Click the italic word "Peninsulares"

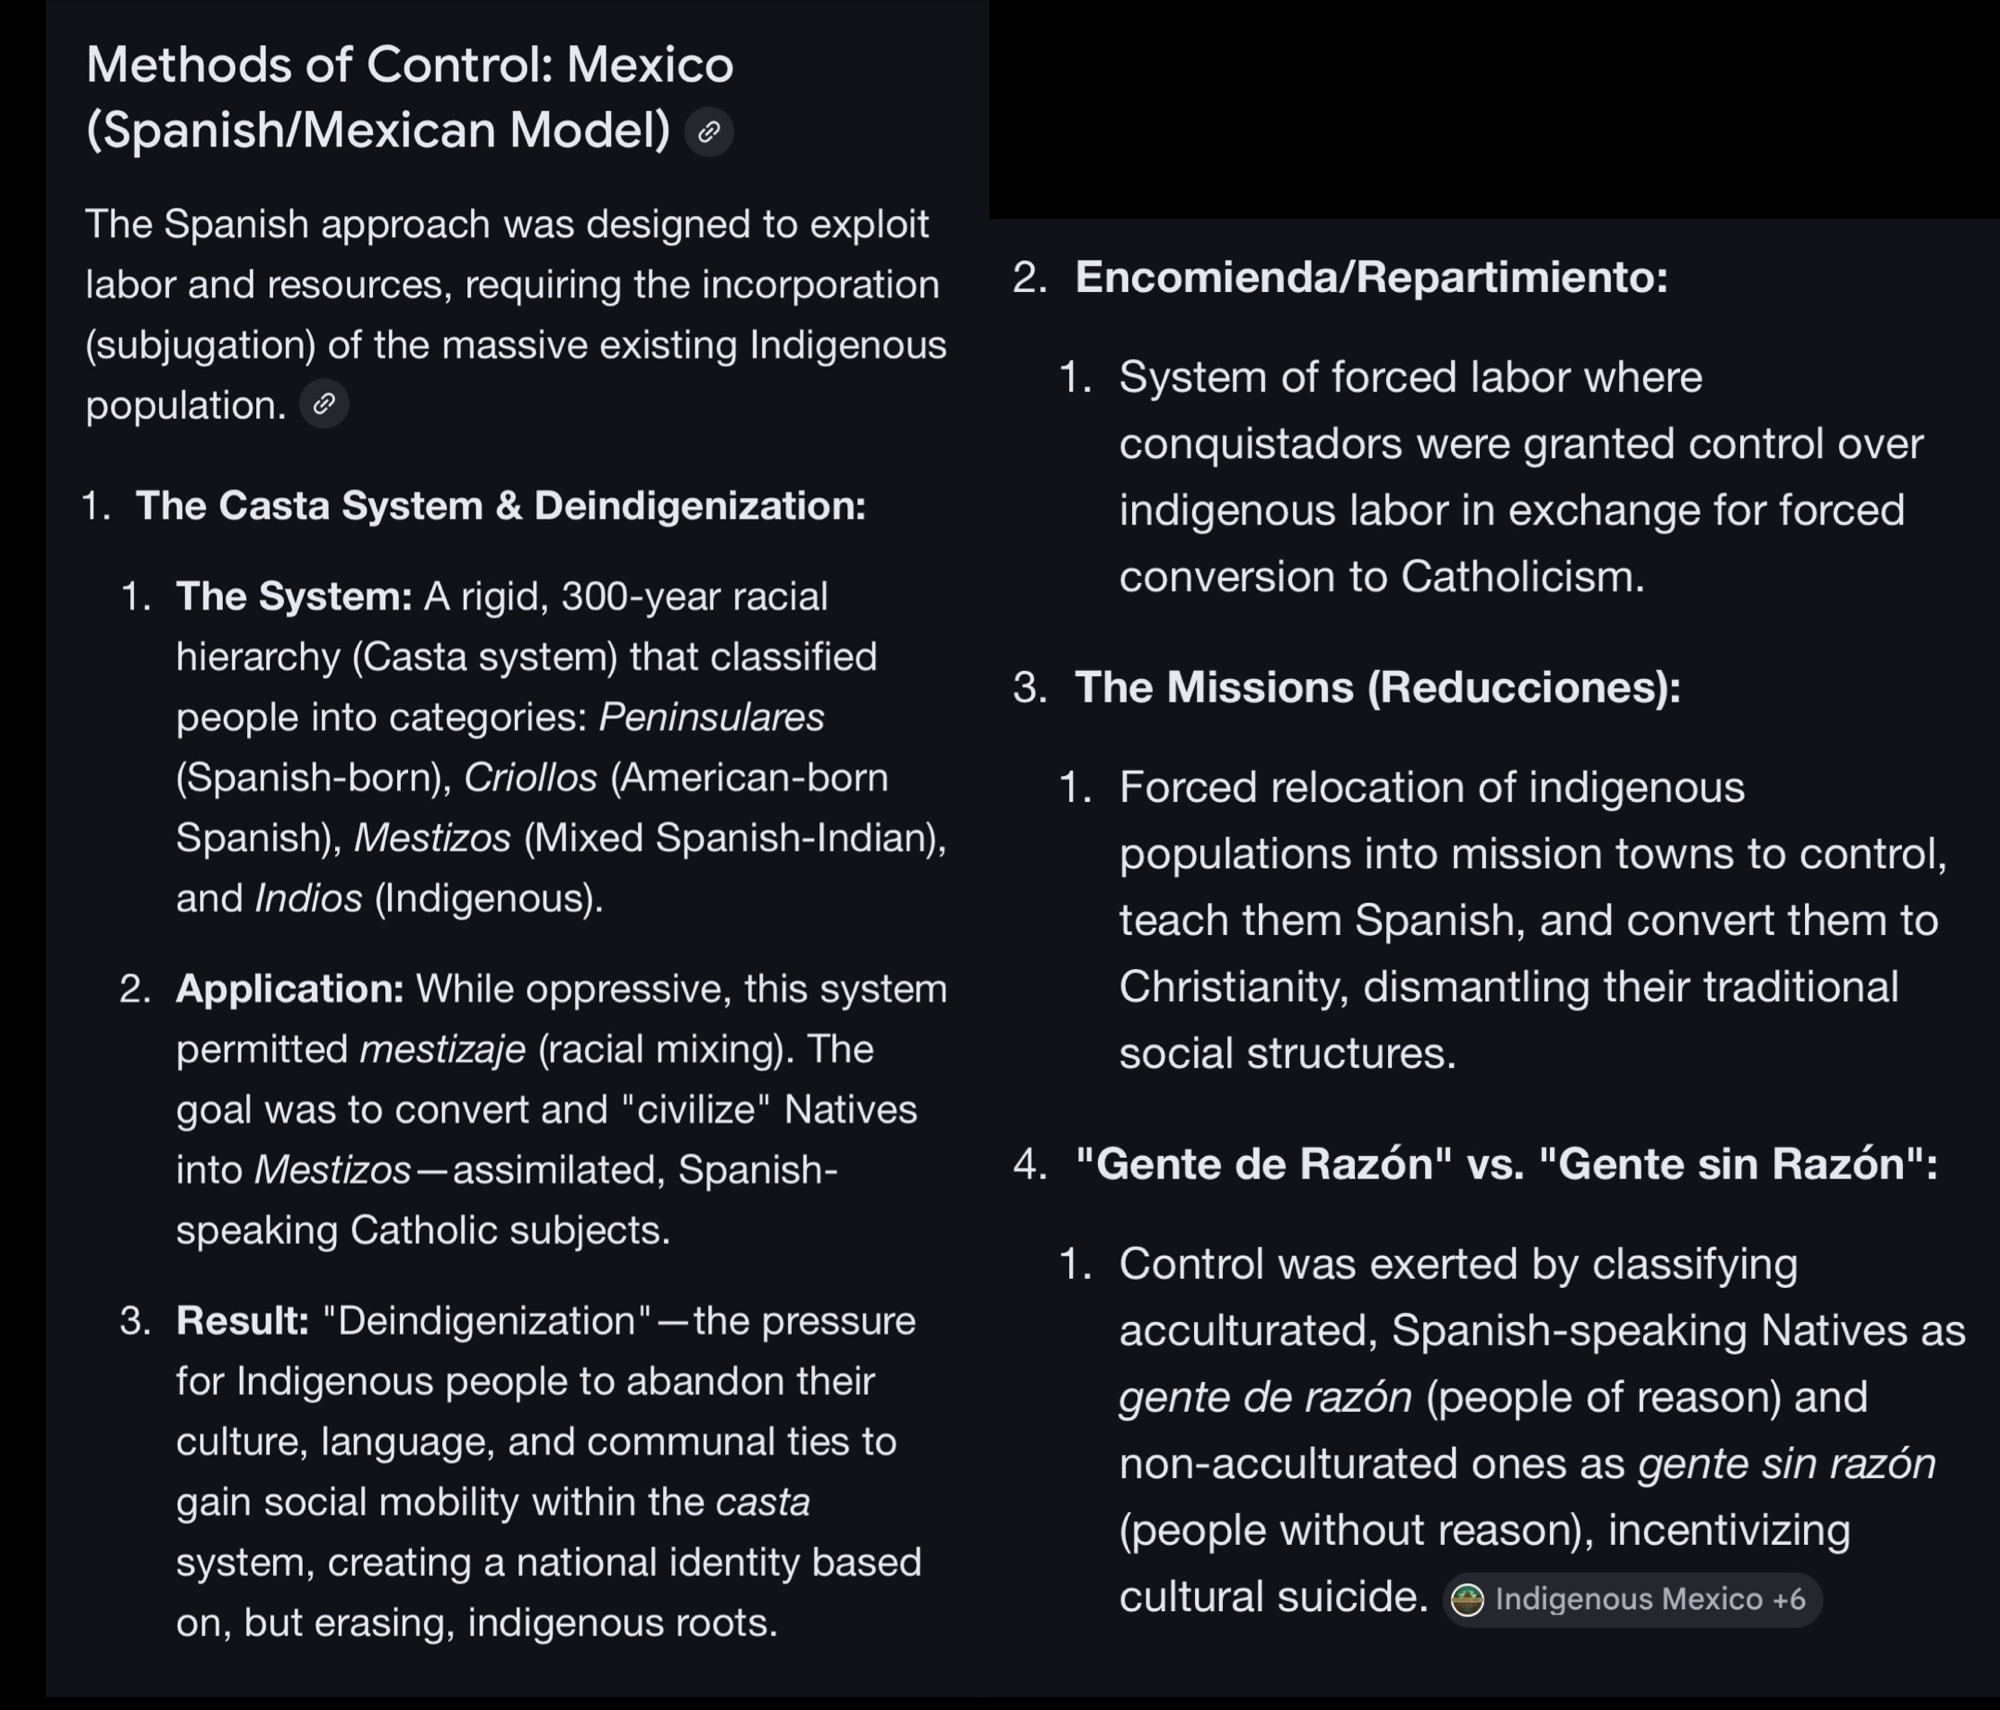711,717
